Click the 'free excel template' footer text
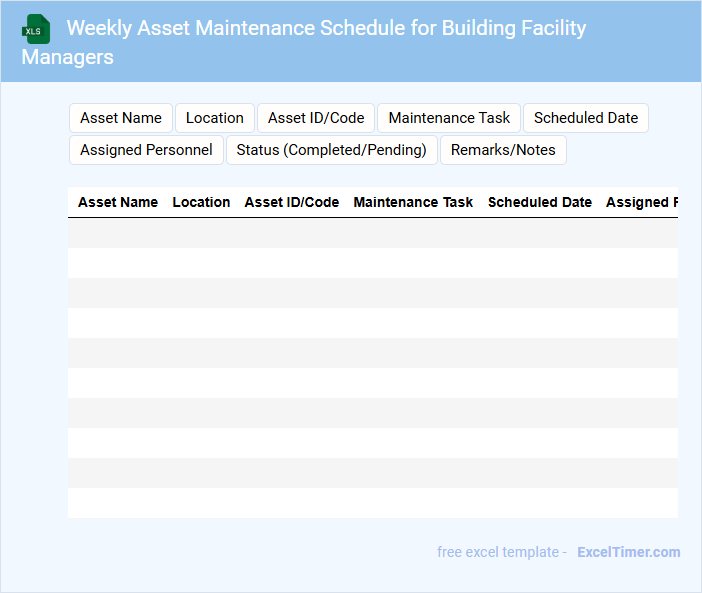Viewport: 702px width, 593px height. point(501,552)
